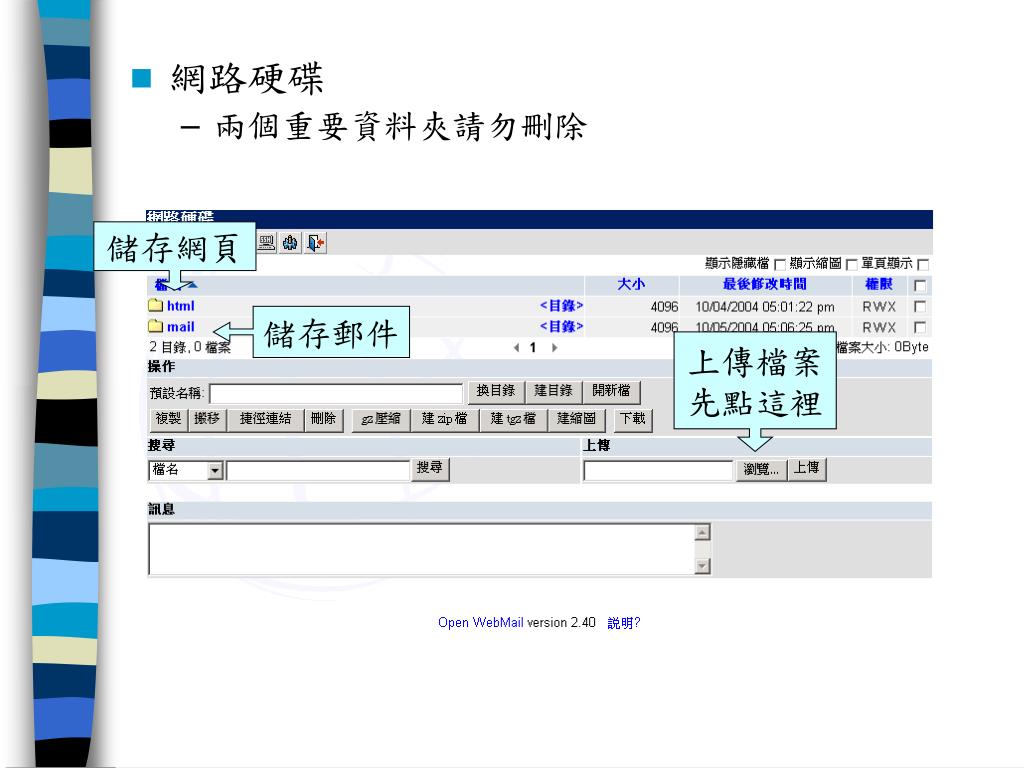This screenshot has height=768, width=1024.
Task: Click the 搬移 button
Action: (x=207, y=419)
